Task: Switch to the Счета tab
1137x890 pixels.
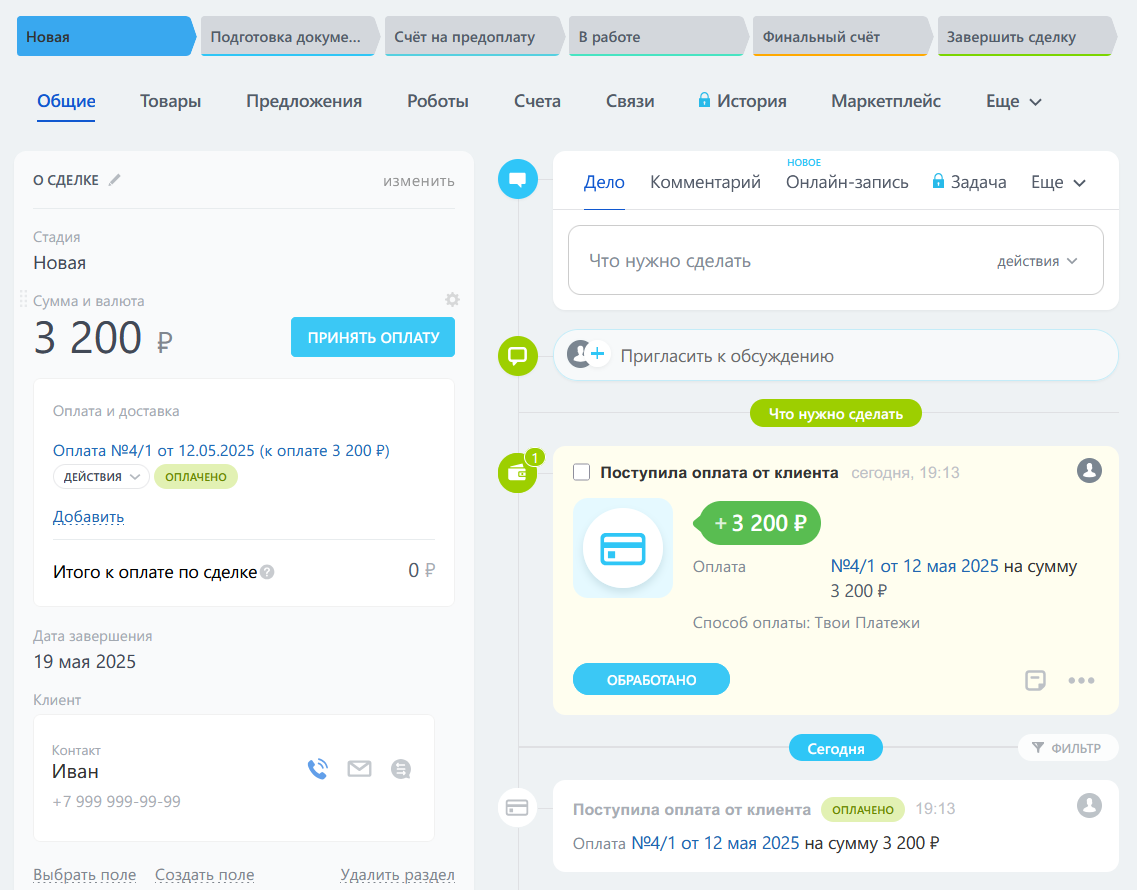Action: (537, 102)
